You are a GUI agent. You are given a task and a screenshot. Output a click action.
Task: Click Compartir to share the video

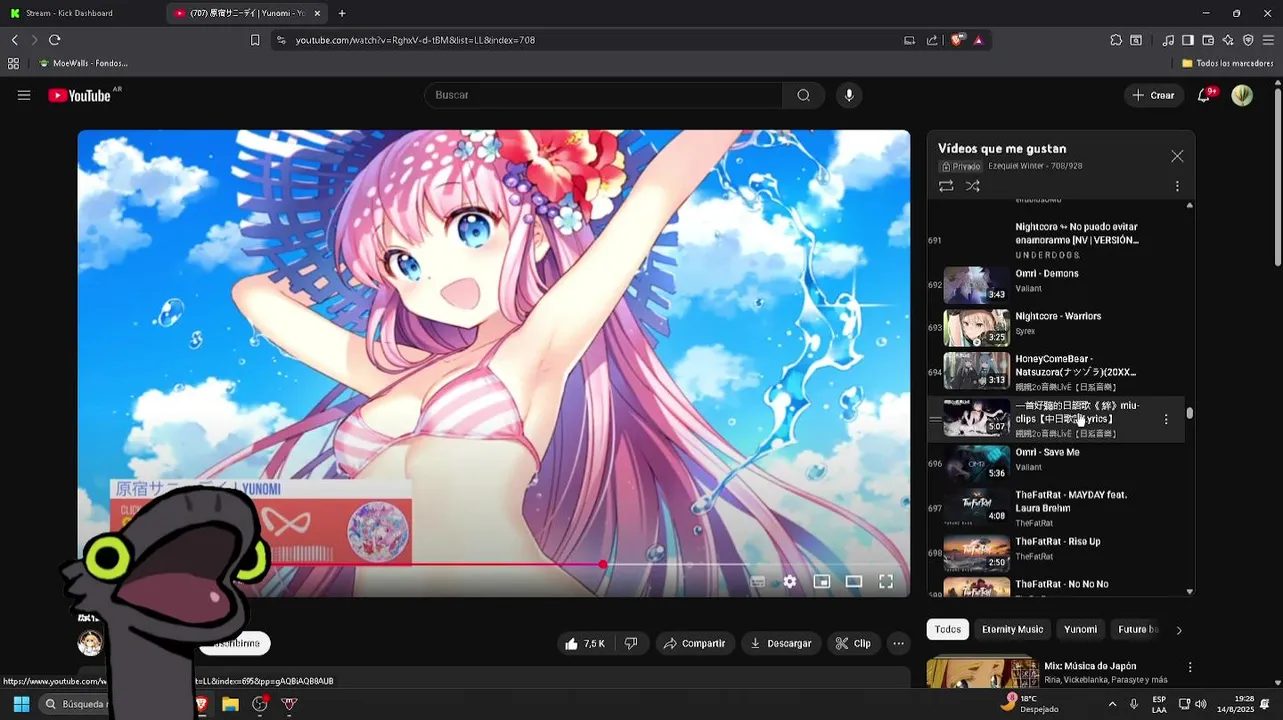click(x=696, y=643)
